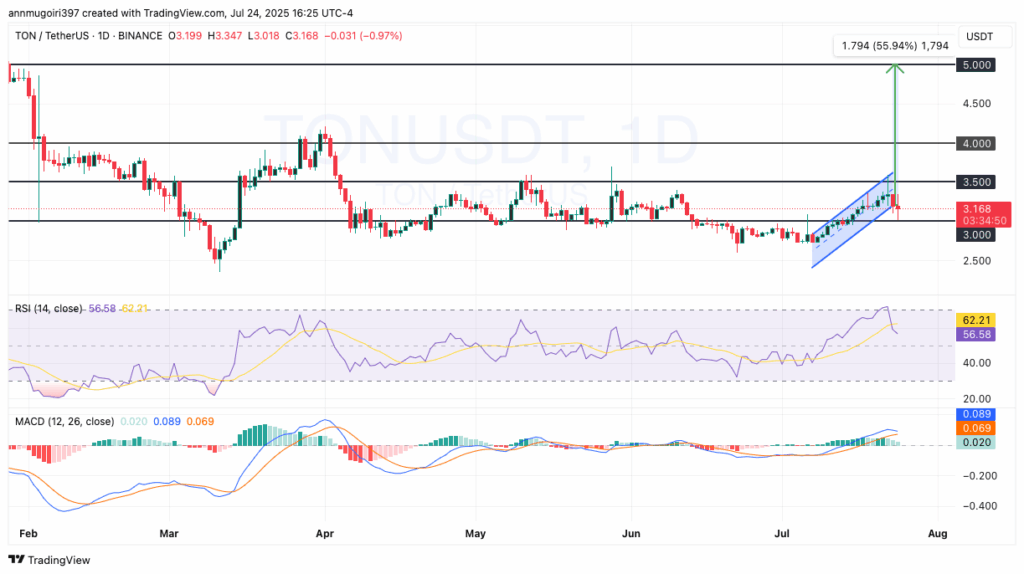Click the close price value C3.168

coord(301,36)
